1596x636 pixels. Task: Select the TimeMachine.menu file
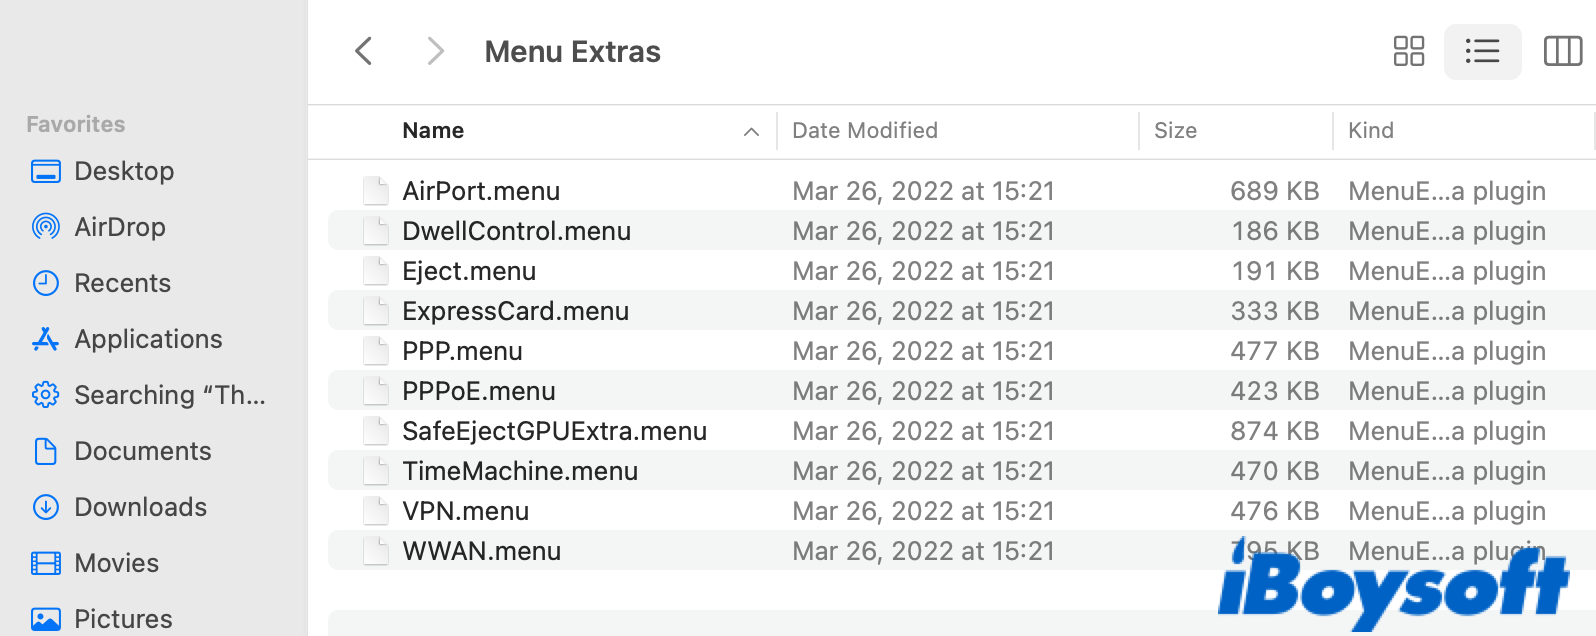point(520,471)
